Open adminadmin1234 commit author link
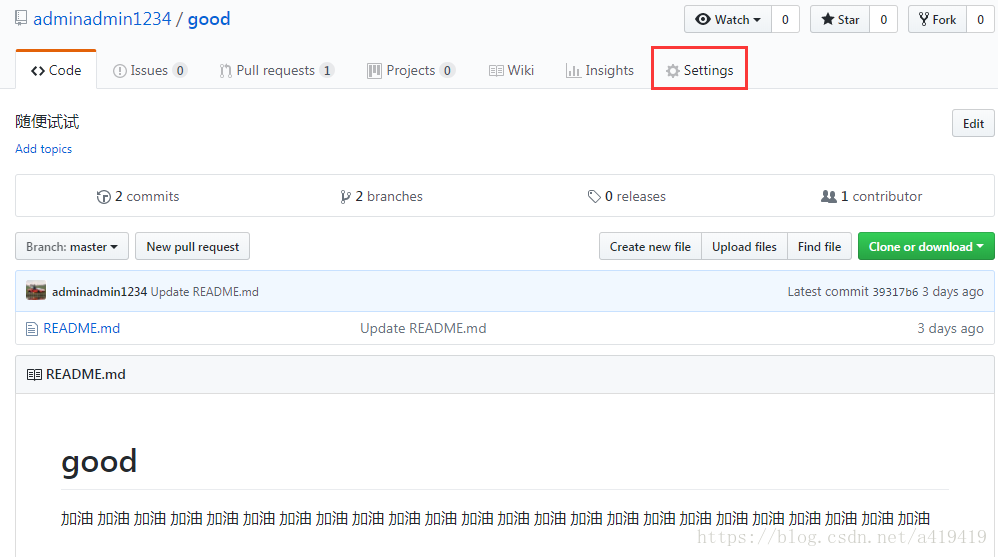This screenshot has height=557, width=998. tap(99, 292)
